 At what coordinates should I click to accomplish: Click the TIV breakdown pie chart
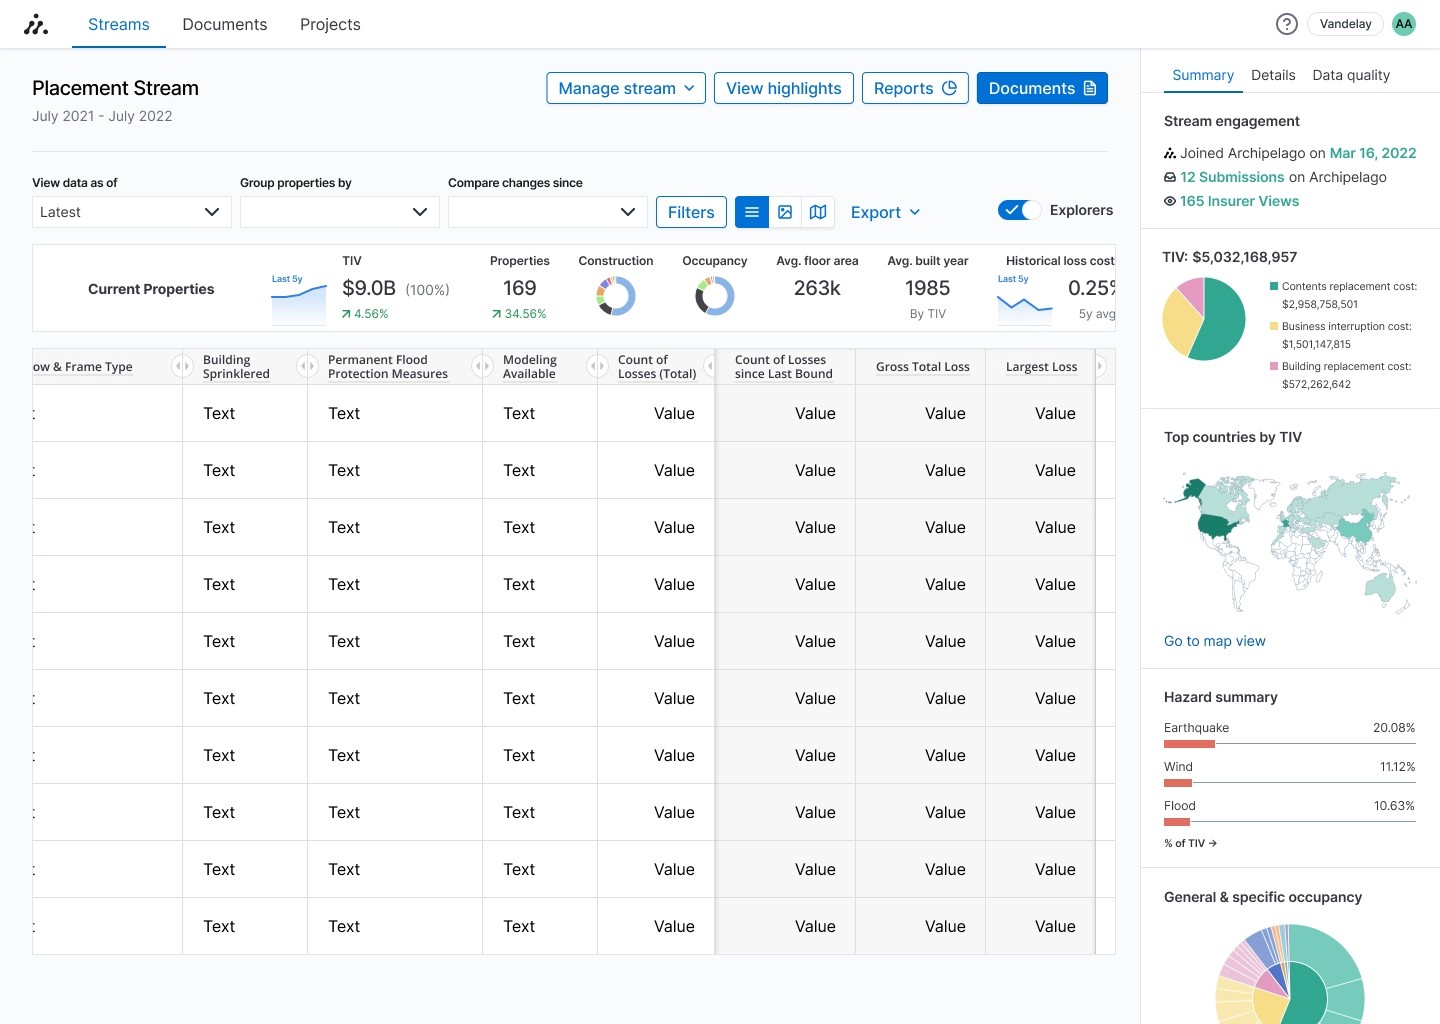[1204, 319]
